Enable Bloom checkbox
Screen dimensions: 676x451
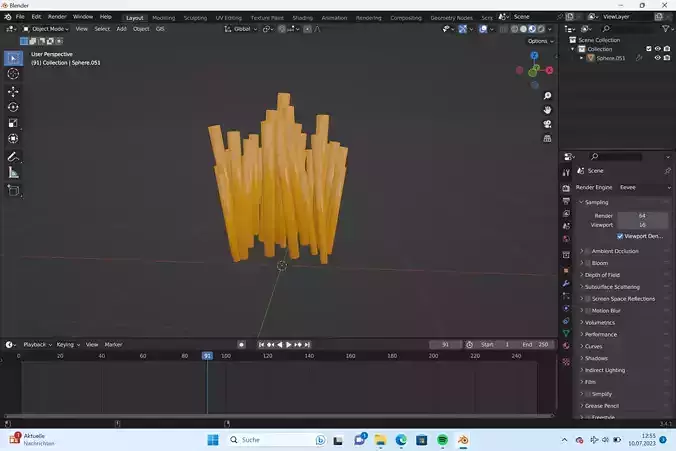[x=587, y=263]
